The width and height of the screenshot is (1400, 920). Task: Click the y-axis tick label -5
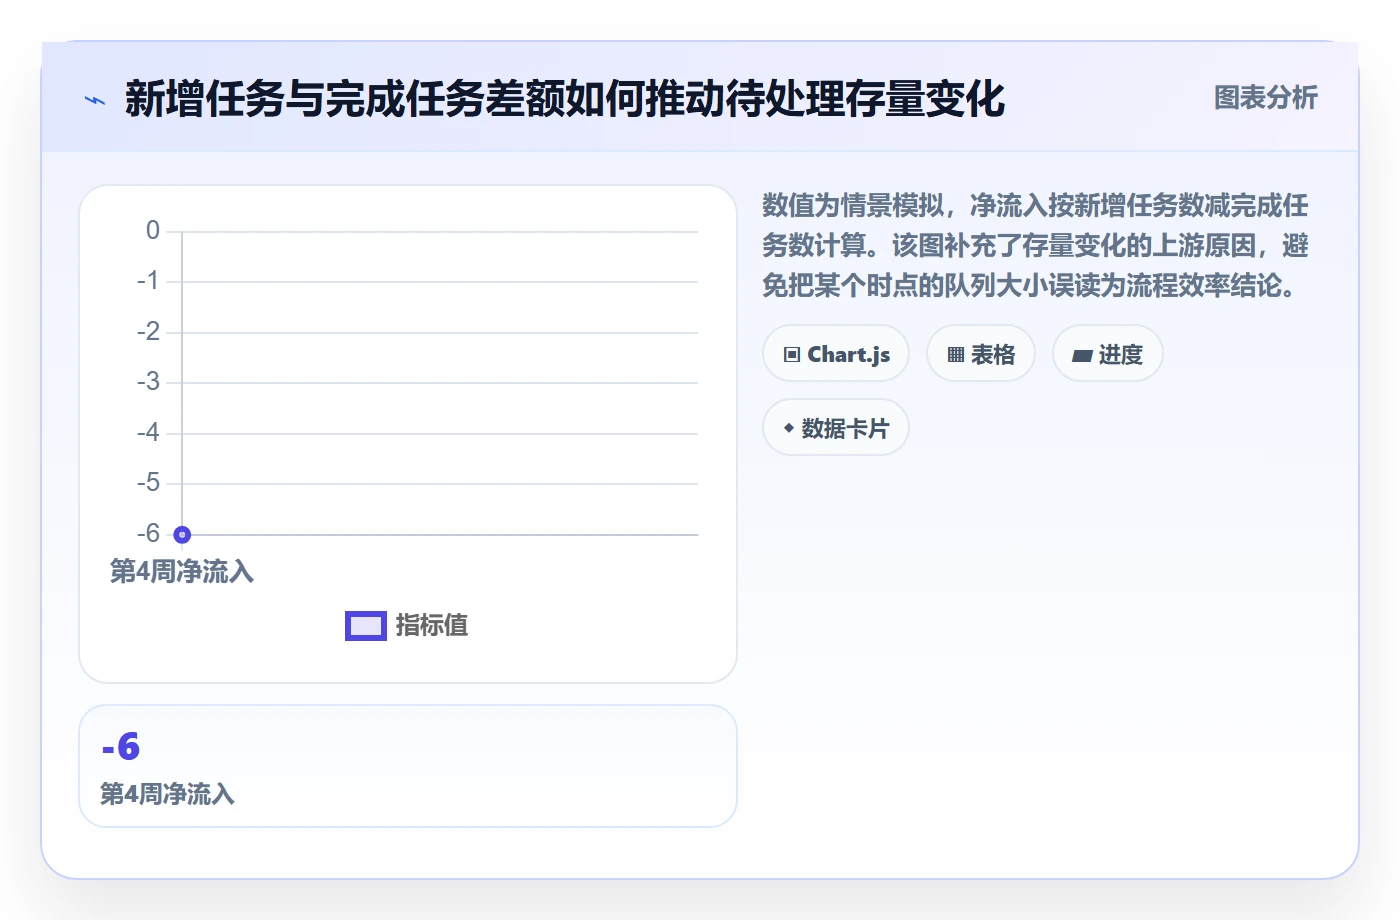[x=148, y=483]
